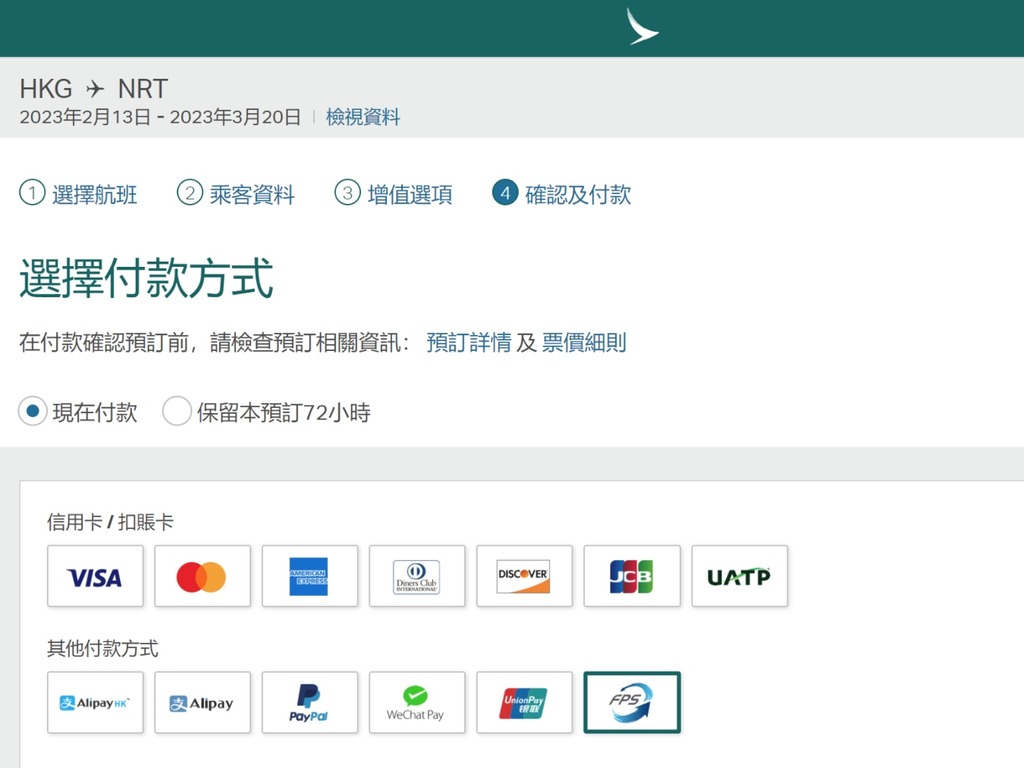This screenshot has height=768, width=1024.
Task: Pay with AlipayHK
Action: point(95,703)
